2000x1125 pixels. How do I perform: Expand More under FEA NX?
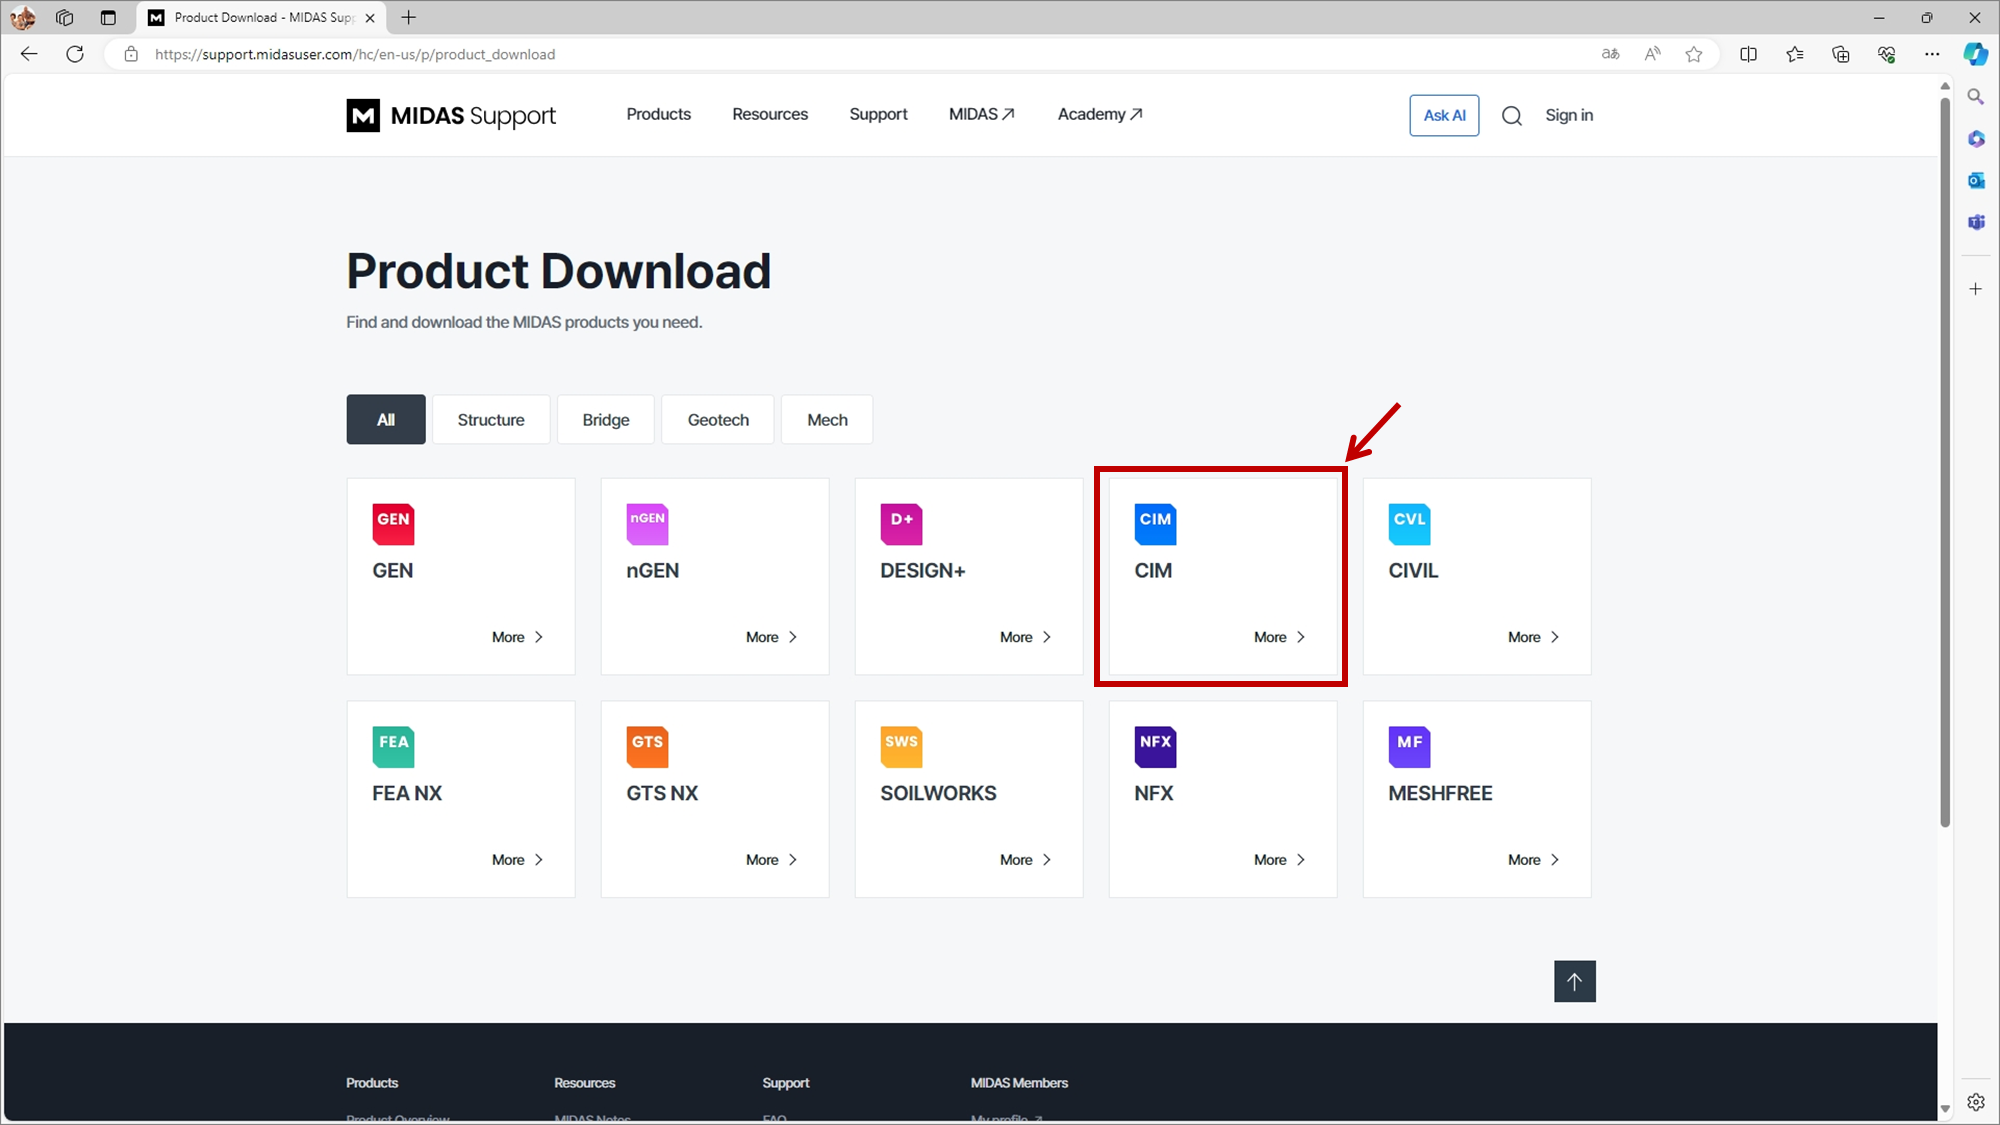pyautogui.click(x=518, y=860)
